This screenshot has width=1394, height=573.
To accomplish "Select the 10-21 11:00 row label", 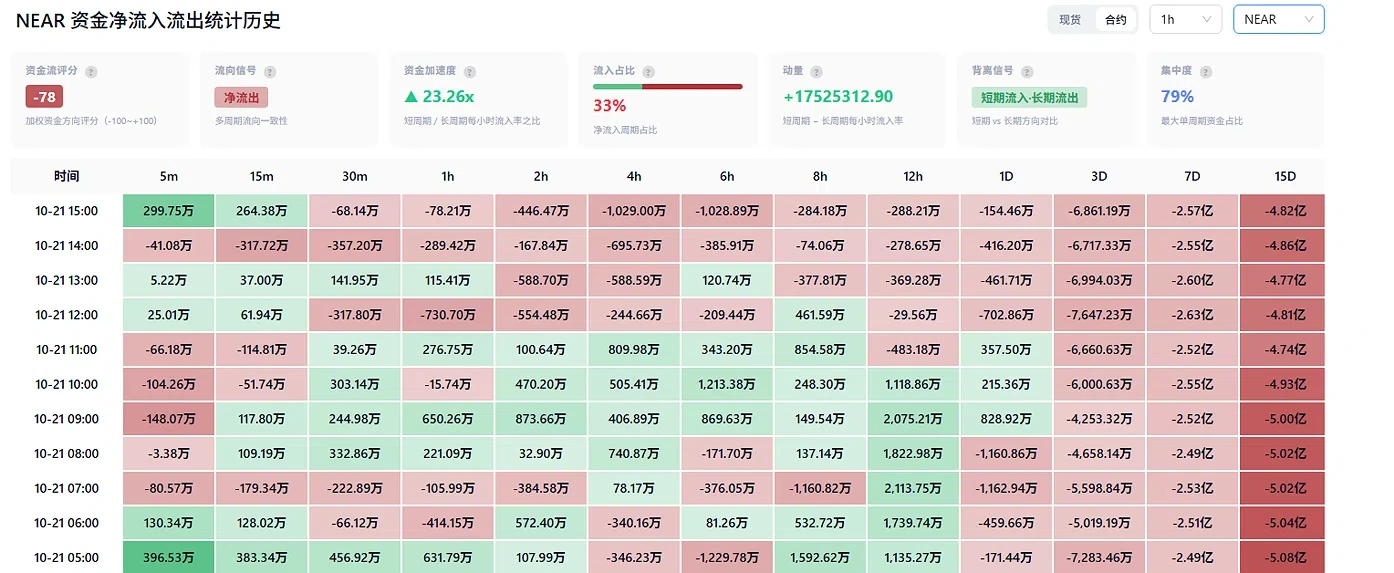I will pyautogui.click(x=67, y=349).
